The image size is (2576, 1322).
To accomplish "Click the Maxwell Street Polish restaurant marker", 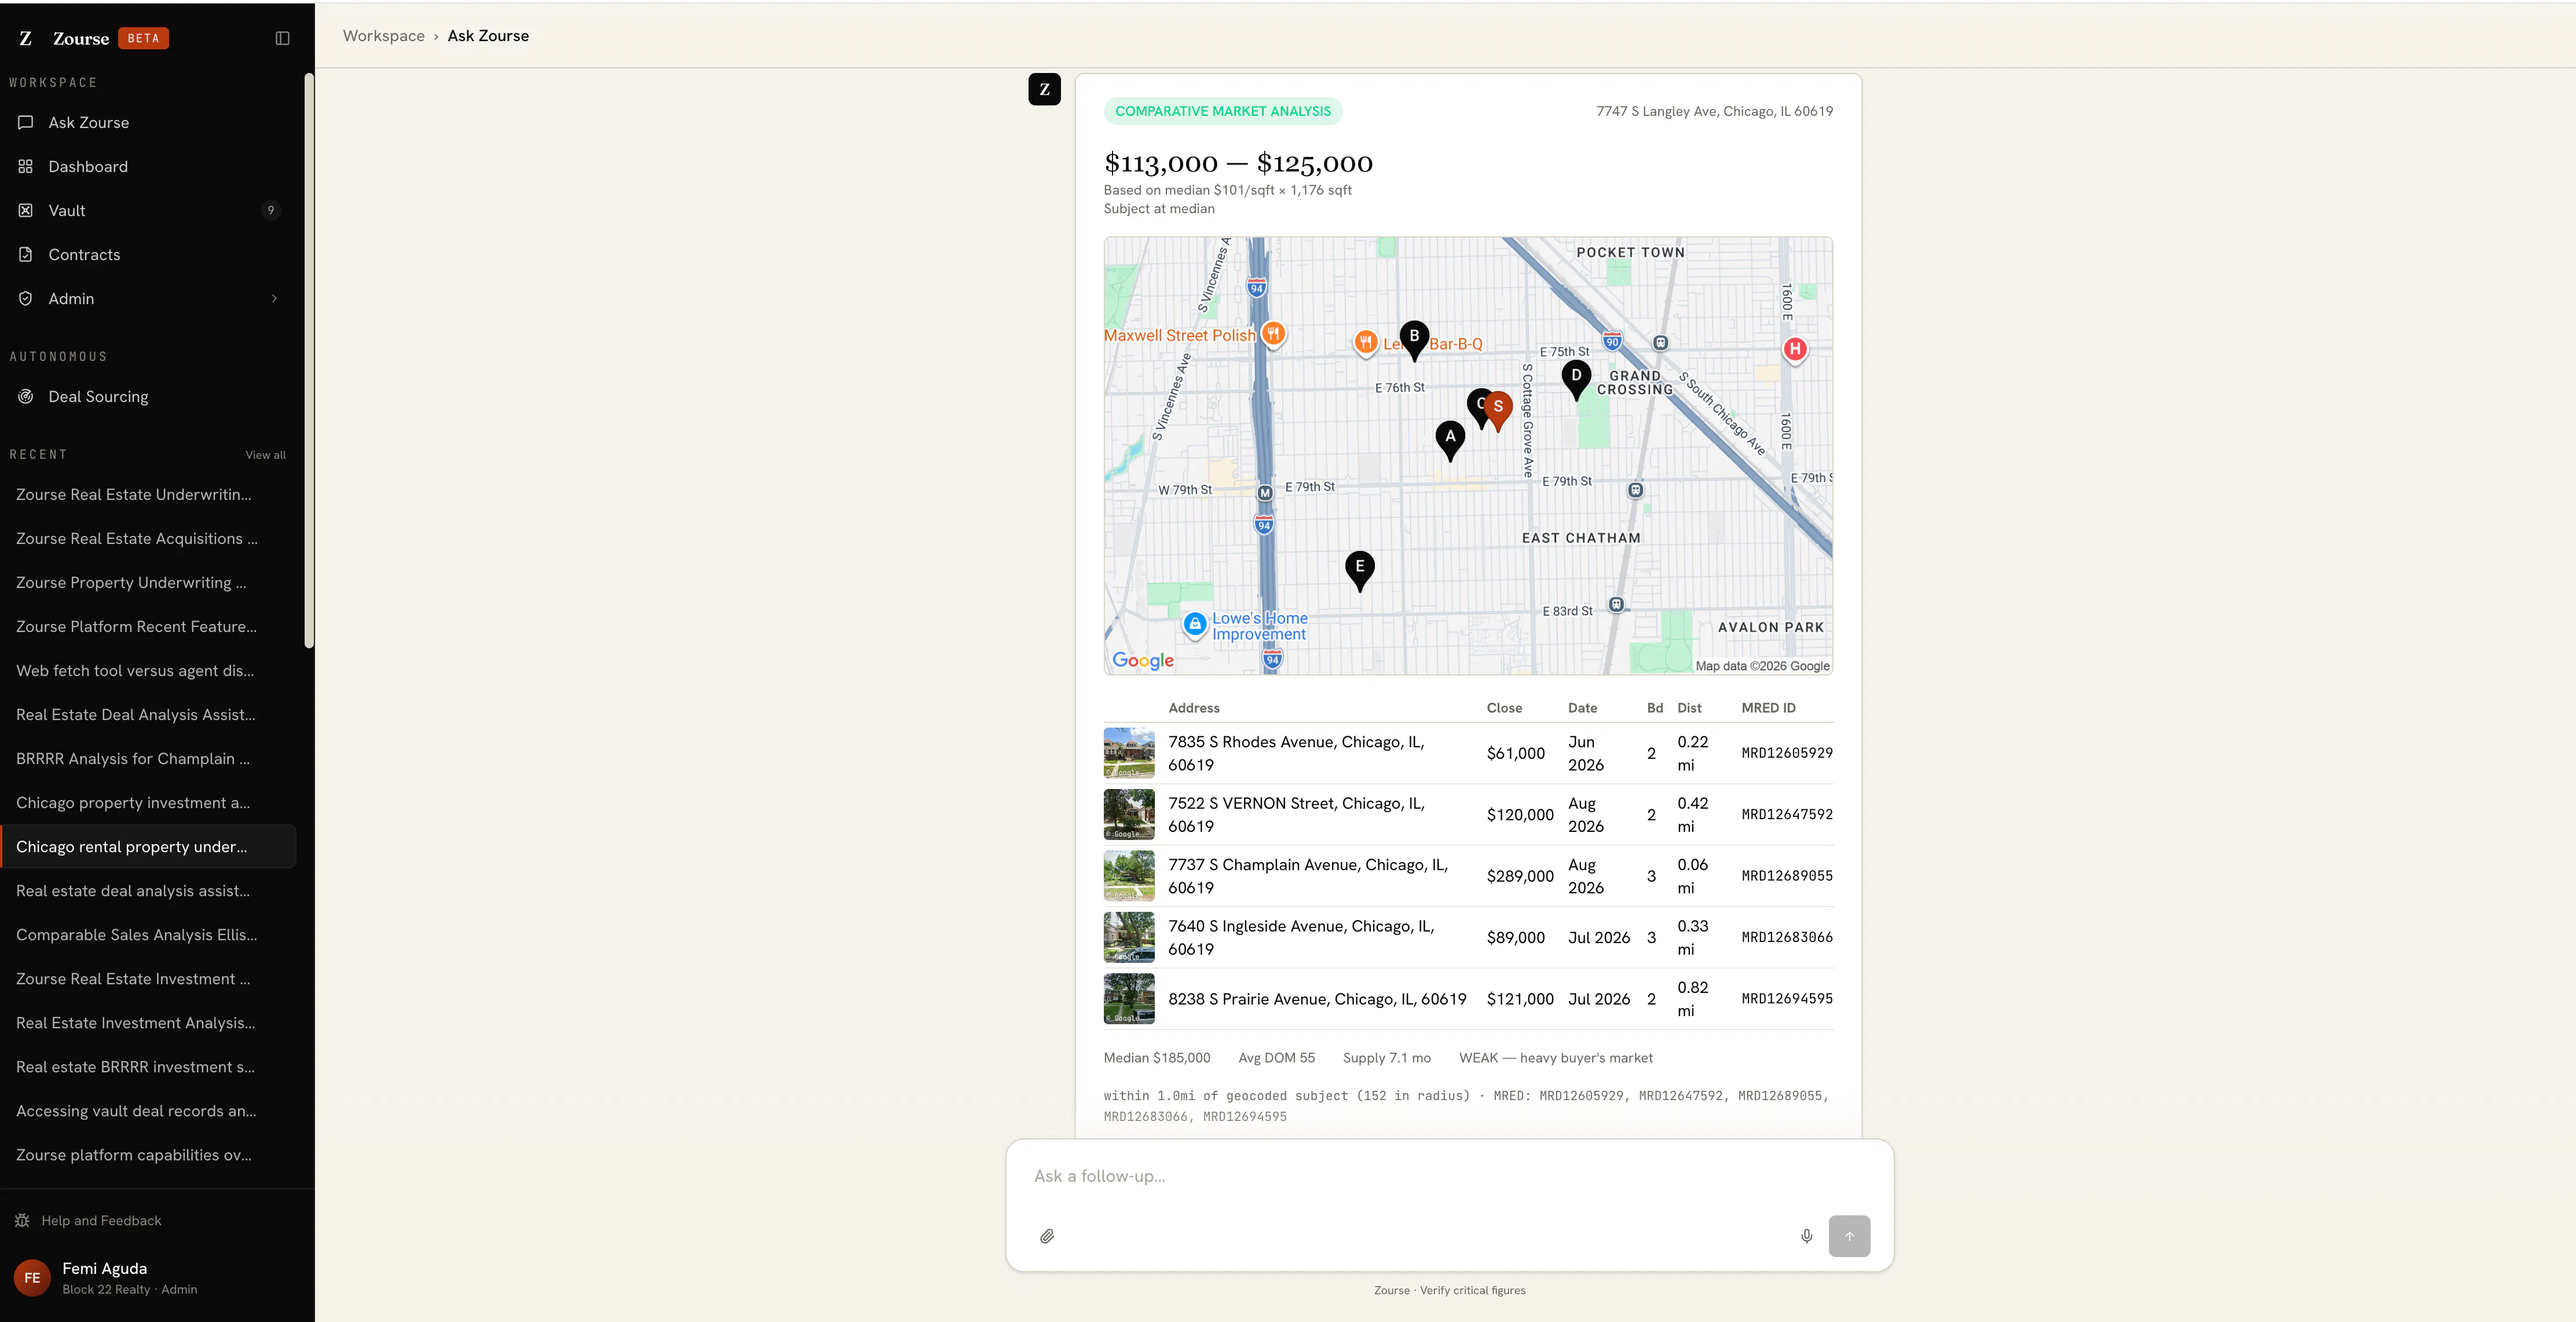I will pos(1273,334).
